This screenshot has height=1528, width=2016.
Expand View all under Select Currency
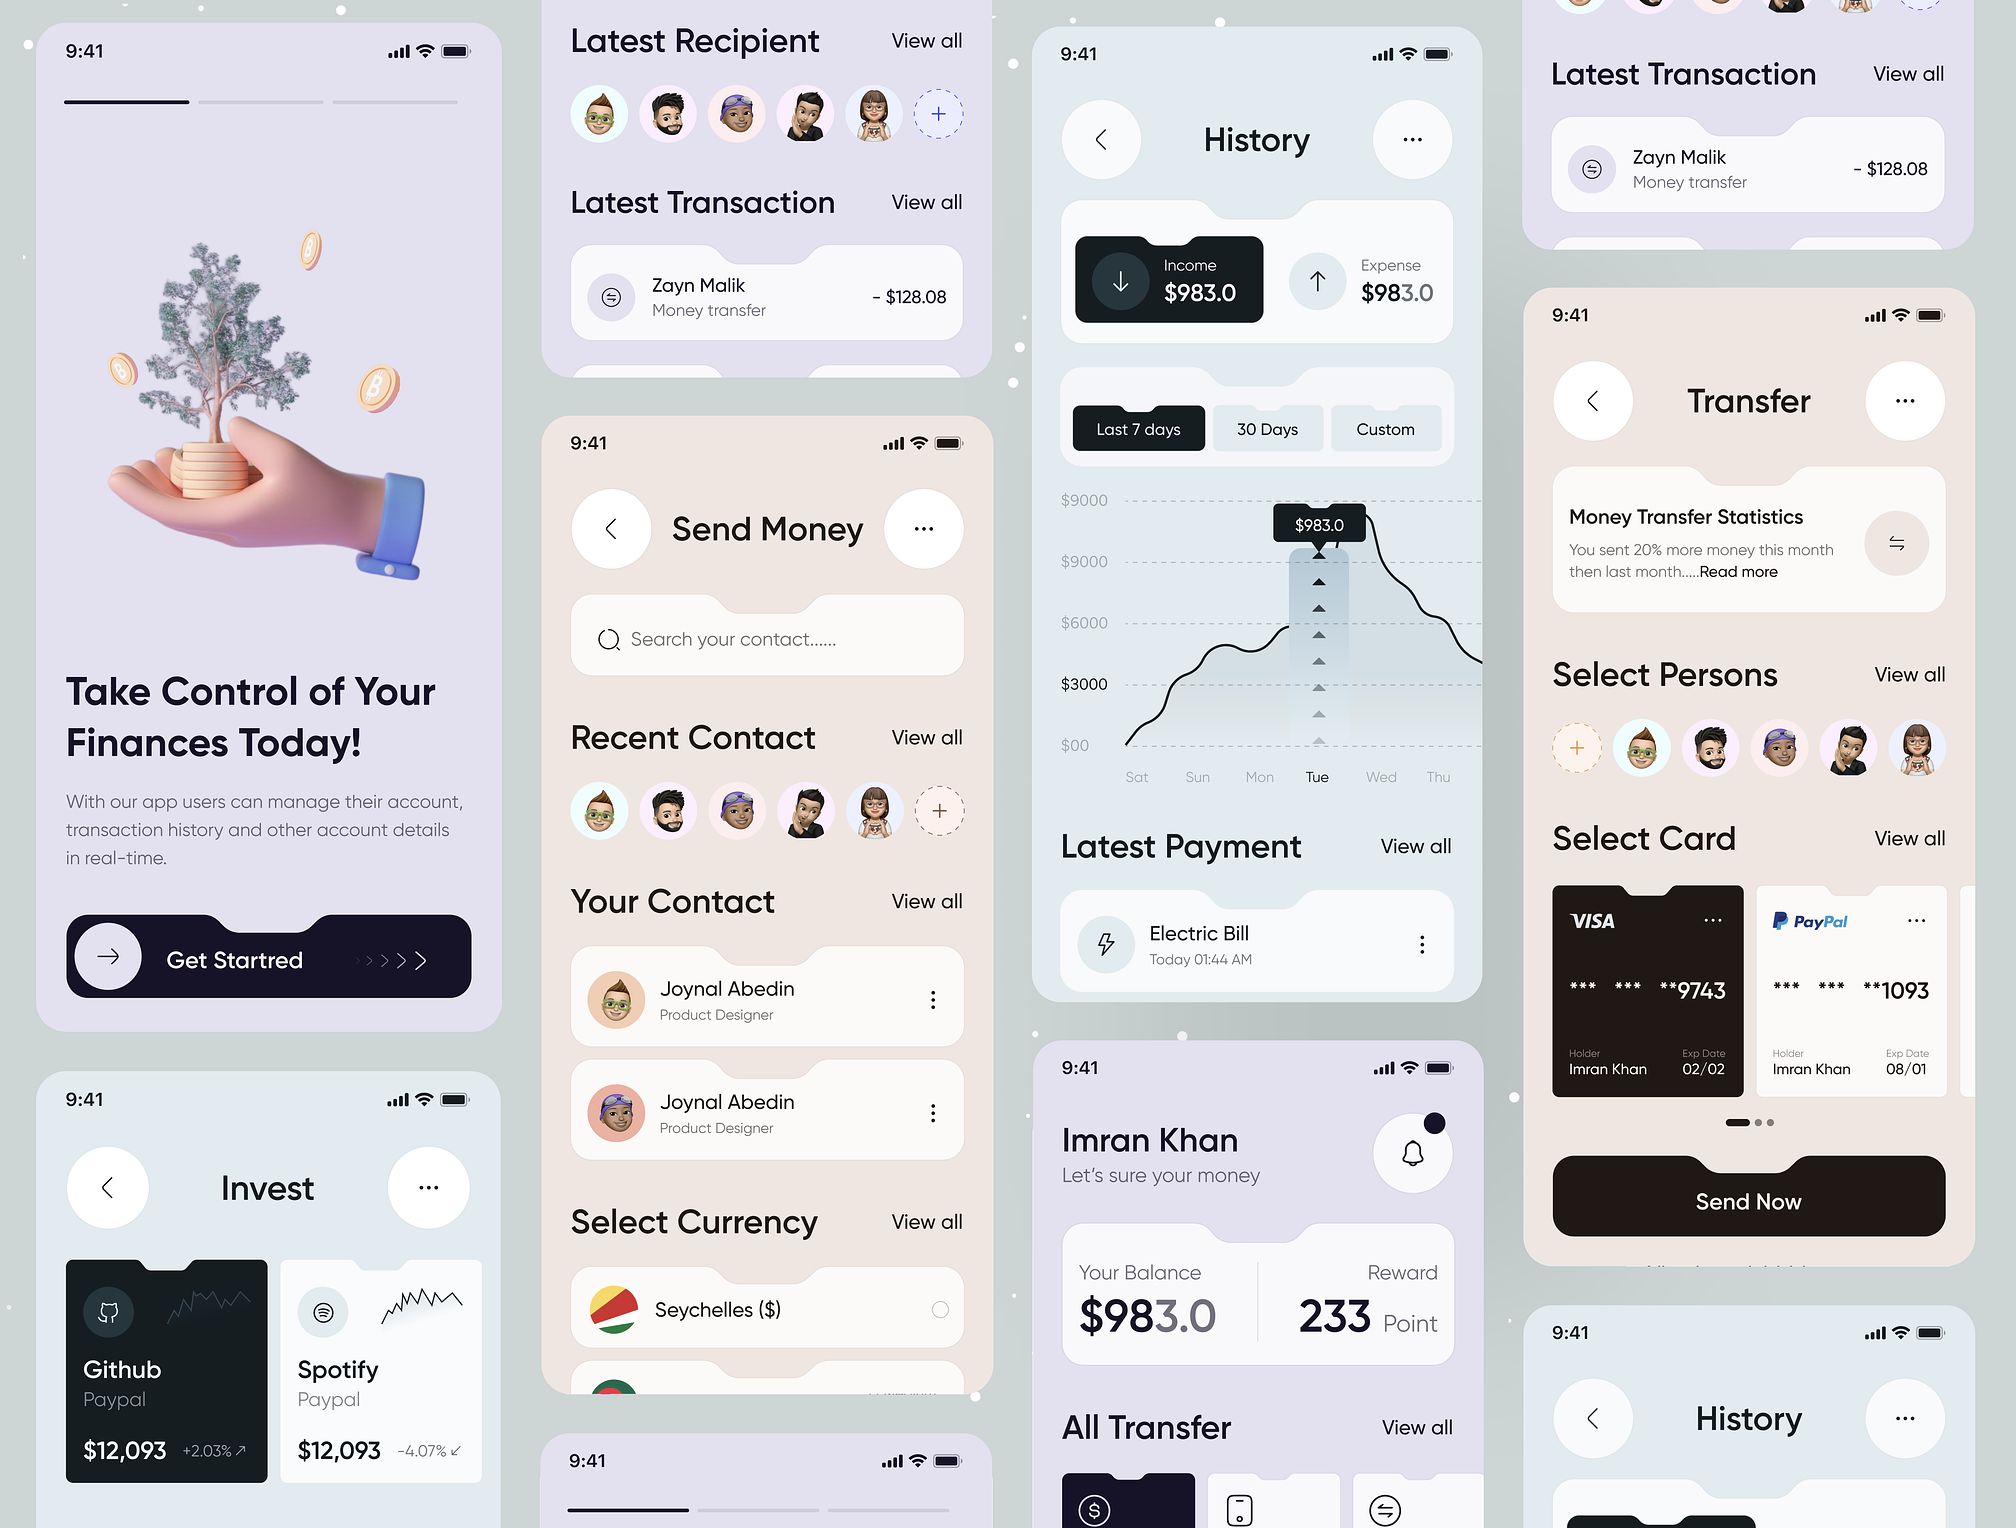point(928,1220)
